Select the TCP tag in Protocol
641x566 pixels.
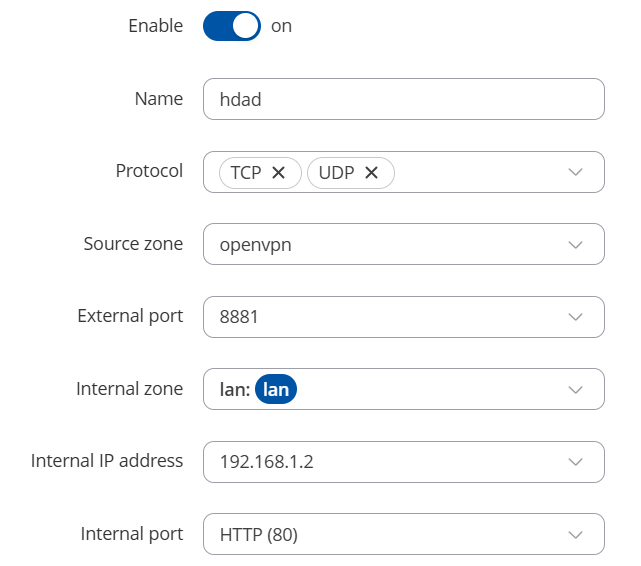pos(245,173)
